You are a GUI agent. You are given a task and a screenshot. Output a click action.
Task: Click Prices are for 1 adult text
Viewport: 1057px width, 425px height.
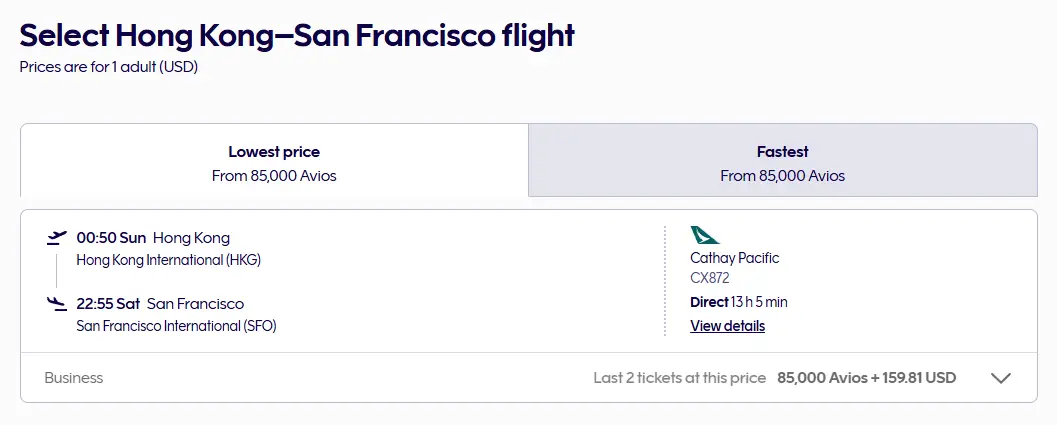(x=109, y=67)
